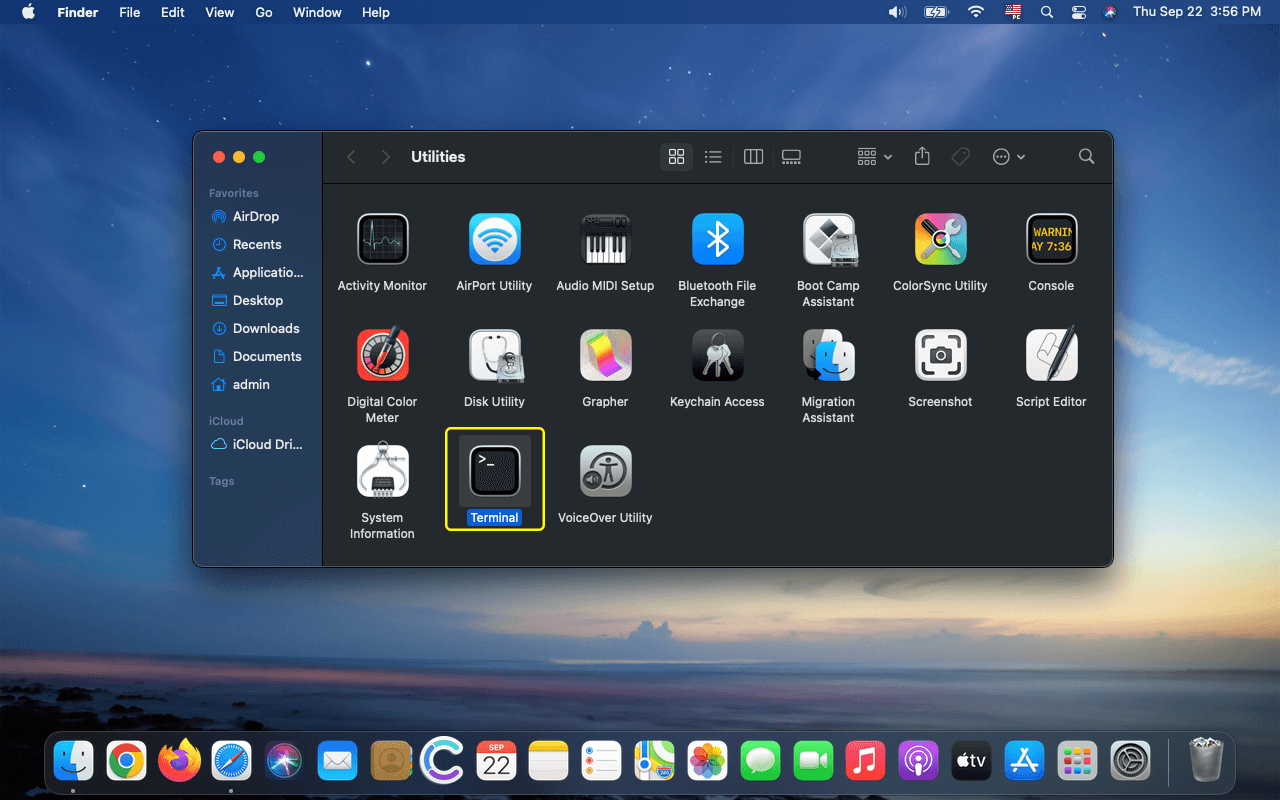
Task: Open the item grouping dropdown
Action: 872,156
